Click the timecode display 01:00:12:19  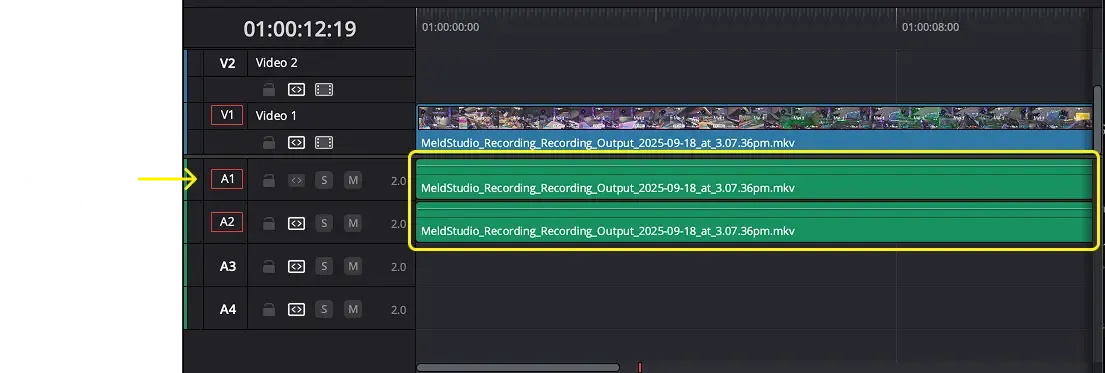click(x=300, y=29)
